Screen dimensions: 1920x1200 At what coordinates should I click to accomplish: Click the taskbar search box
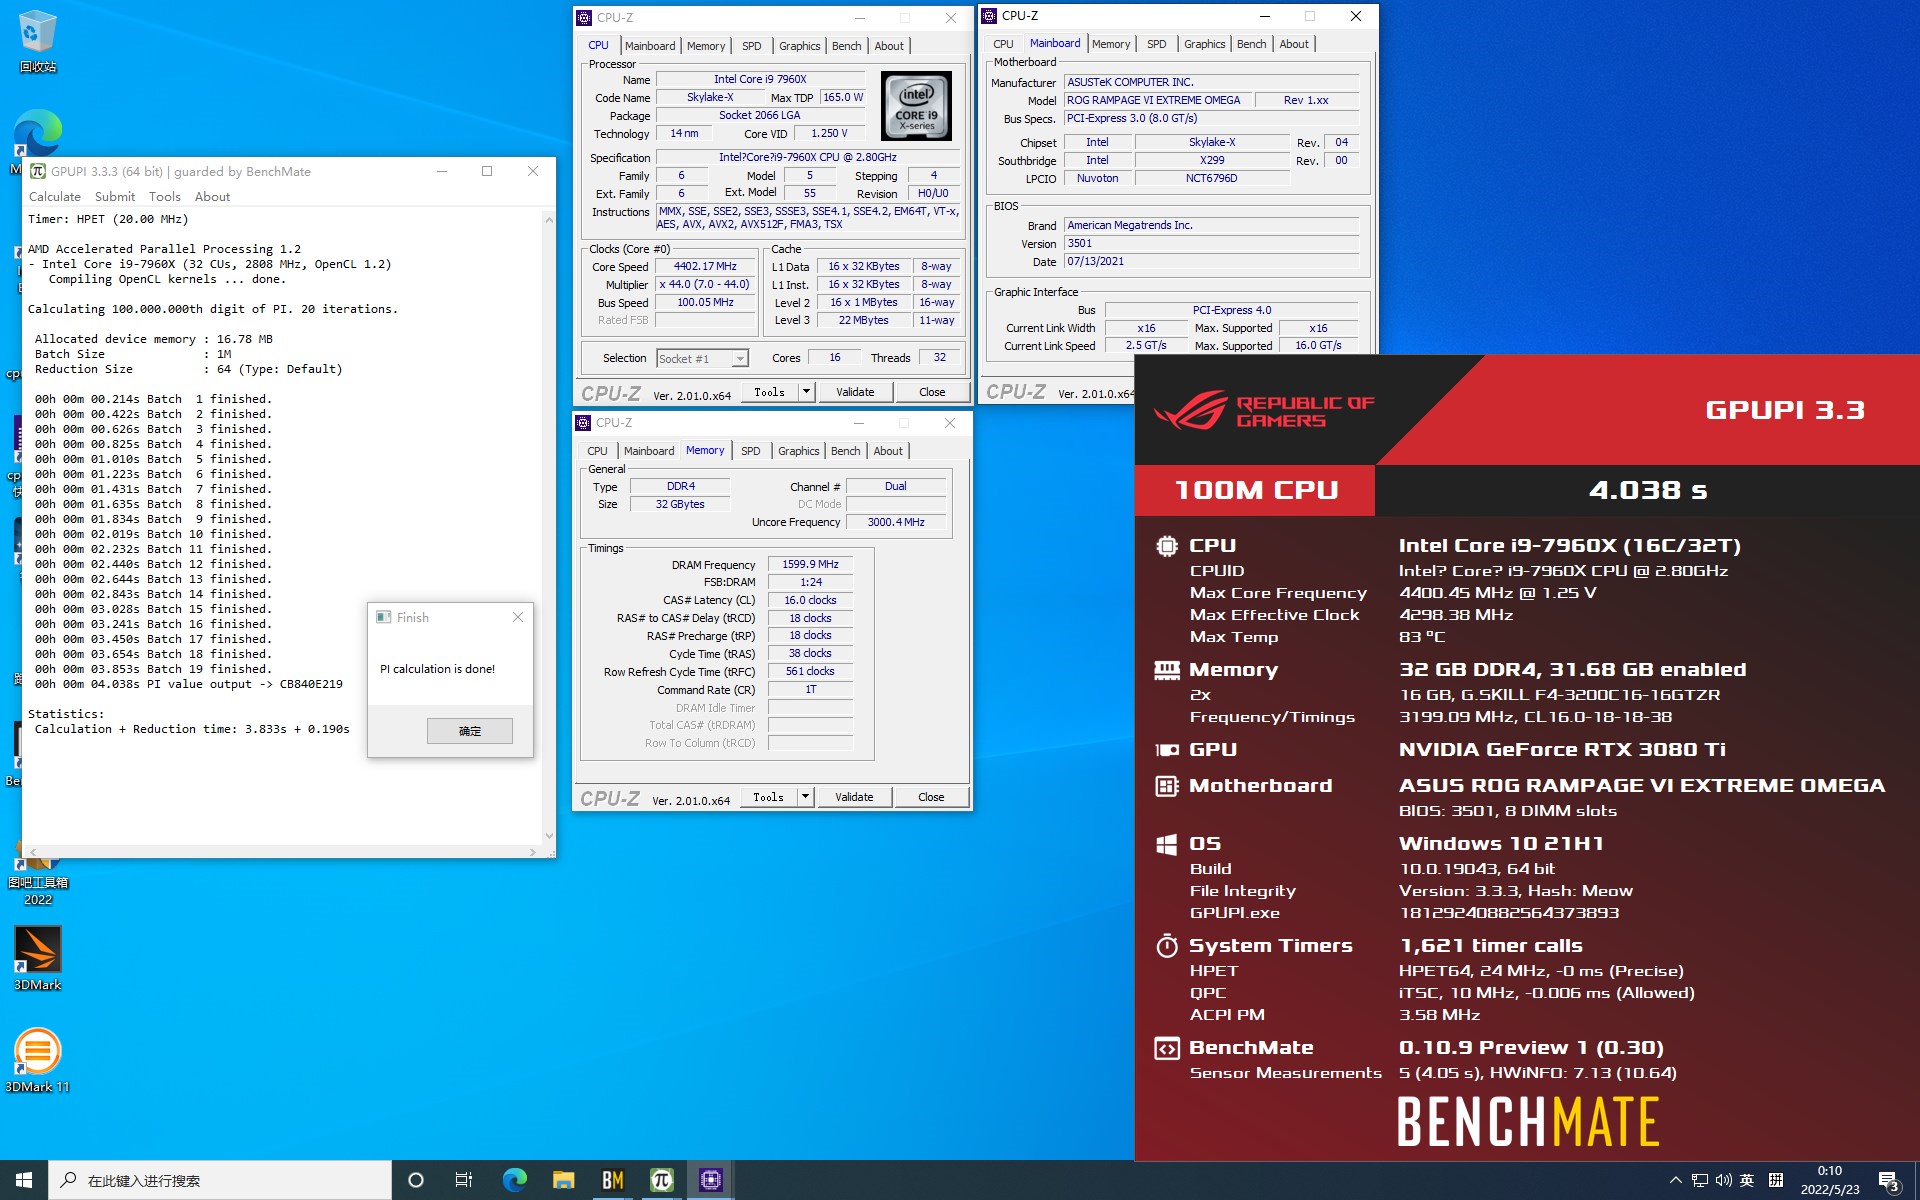pyautogui.click(x=220, y=1180)
